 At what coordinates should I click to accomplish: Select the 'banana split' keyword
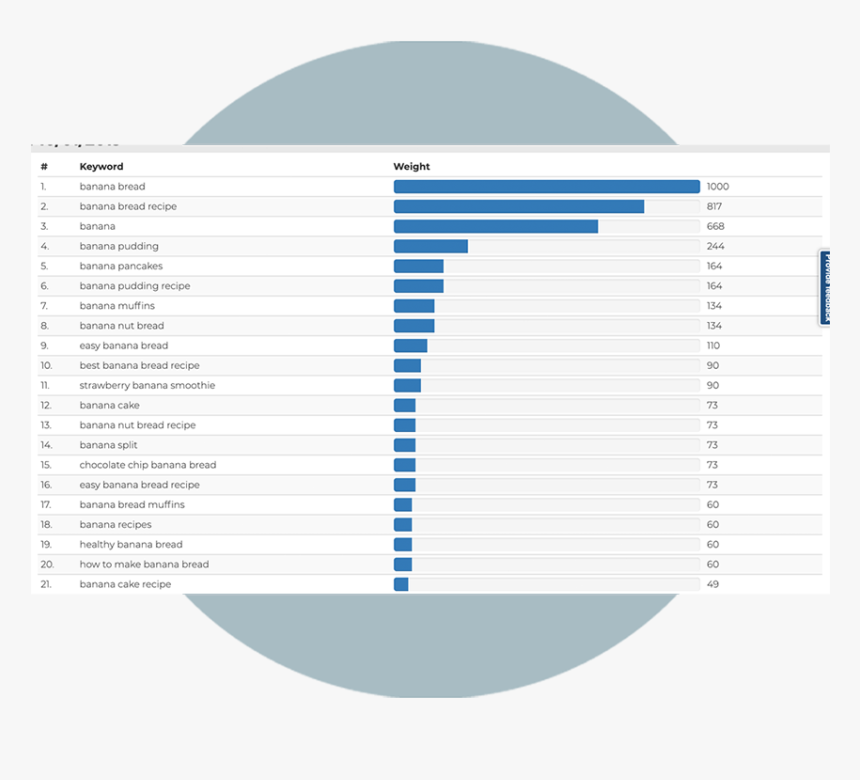pyautogui.click(x=108, y=445)
